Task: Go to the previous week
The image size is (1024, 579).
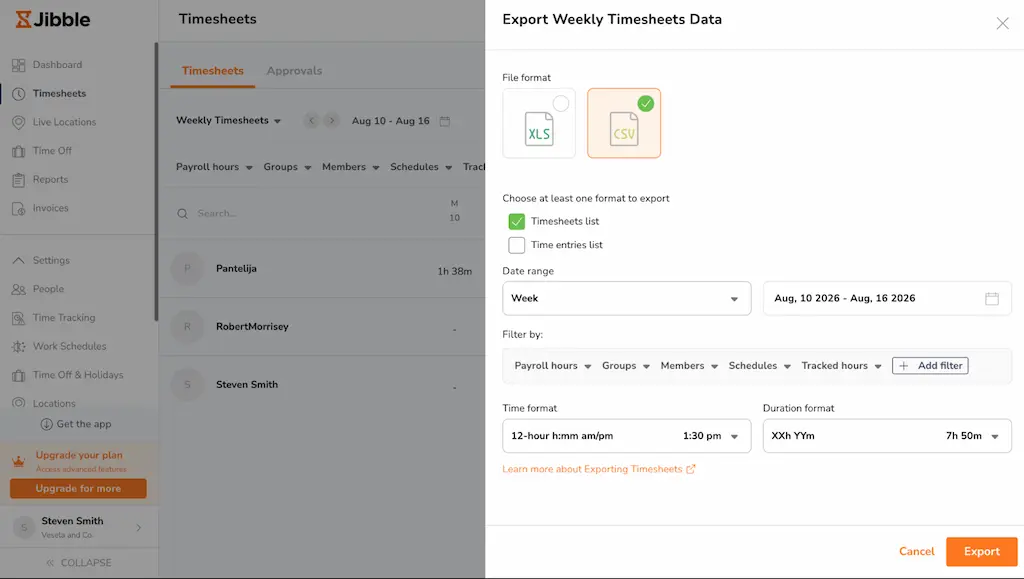Action: pyautogui.click(x=312, y=121)
